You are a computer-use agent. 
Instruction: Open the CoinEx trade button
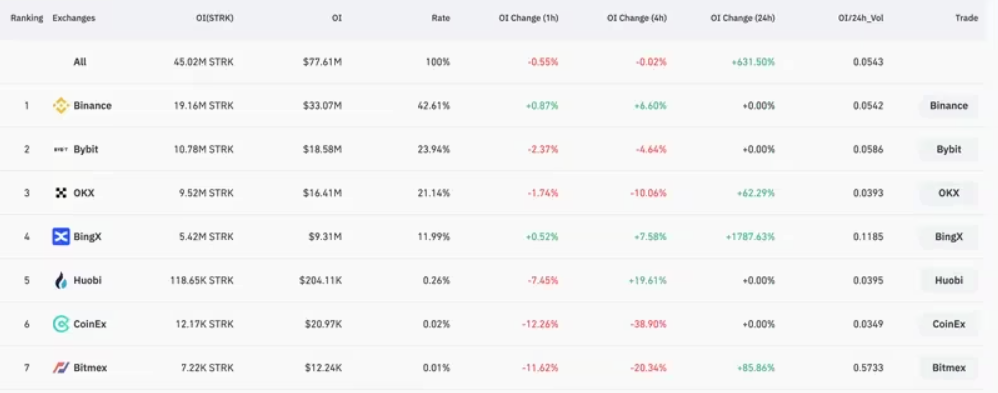pyautogui.click(x=948, y=324)
